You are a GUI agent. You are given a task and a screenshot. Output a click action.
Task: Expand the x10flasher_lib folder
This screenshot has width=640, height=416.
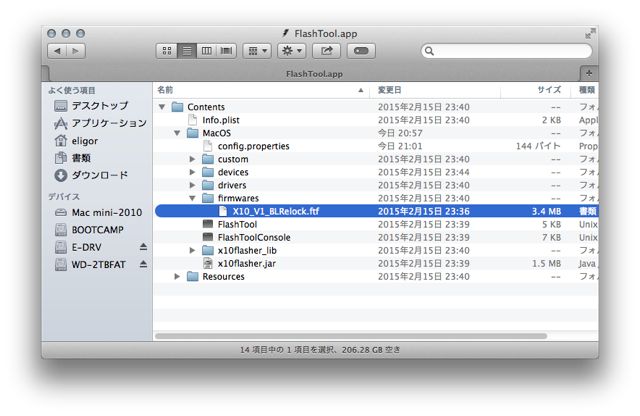[192, 251]
